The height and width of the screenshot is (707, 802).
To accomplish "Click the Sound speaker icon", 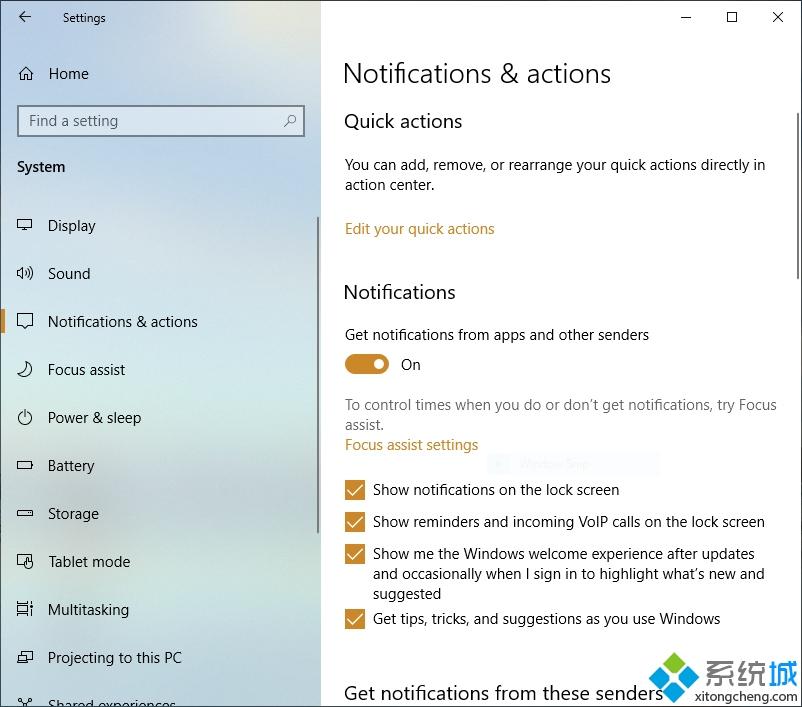I will click(x=25, y=273).
